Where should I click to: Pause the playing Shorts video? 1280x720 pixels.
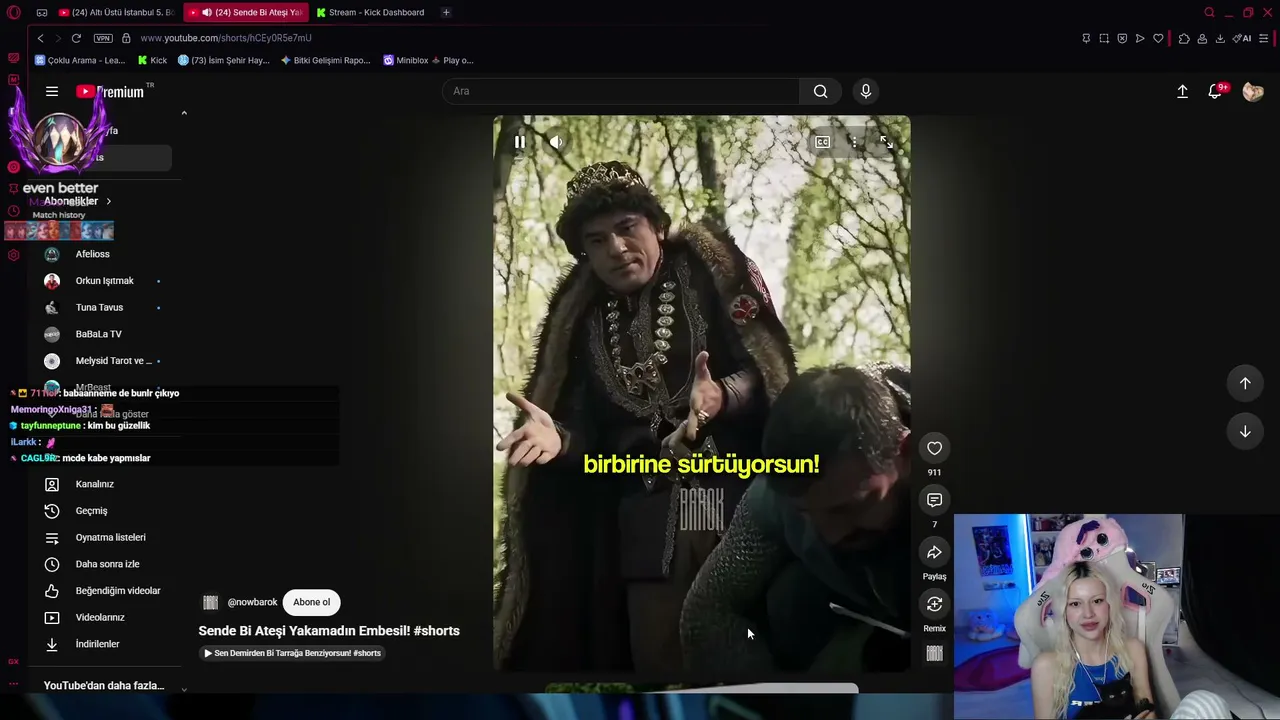(x=519, y=142)
